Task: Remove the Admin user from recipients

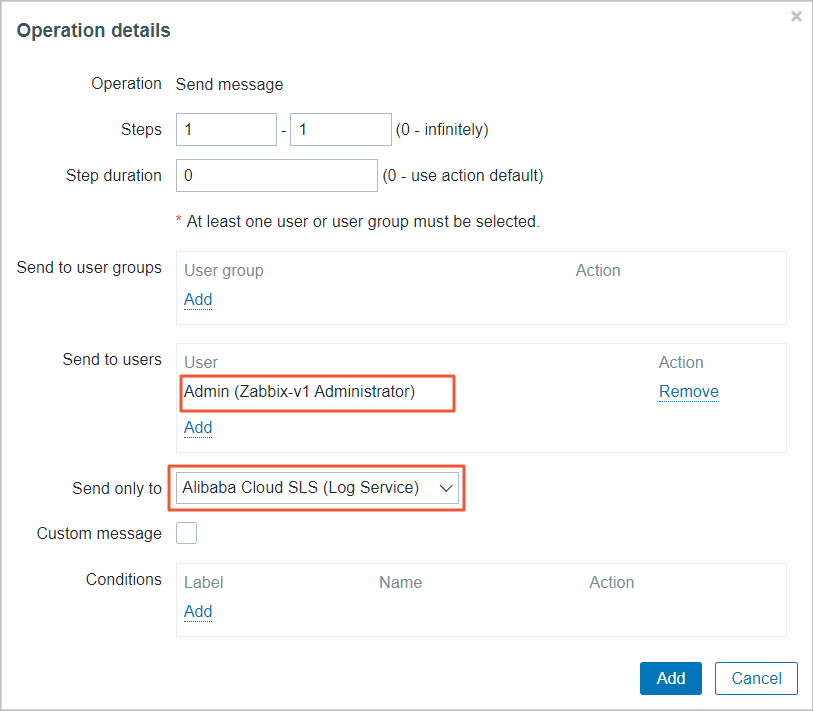Action: [688, 392]
